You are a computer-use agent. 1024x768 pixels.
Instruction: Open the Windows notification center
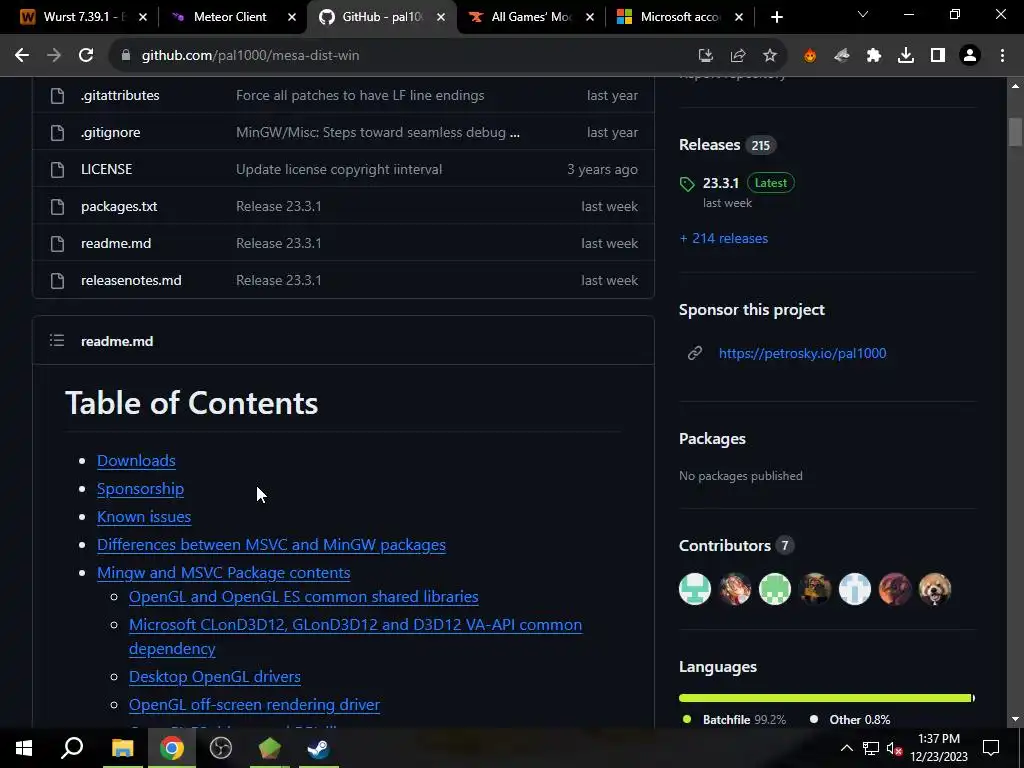pos(991,748)
